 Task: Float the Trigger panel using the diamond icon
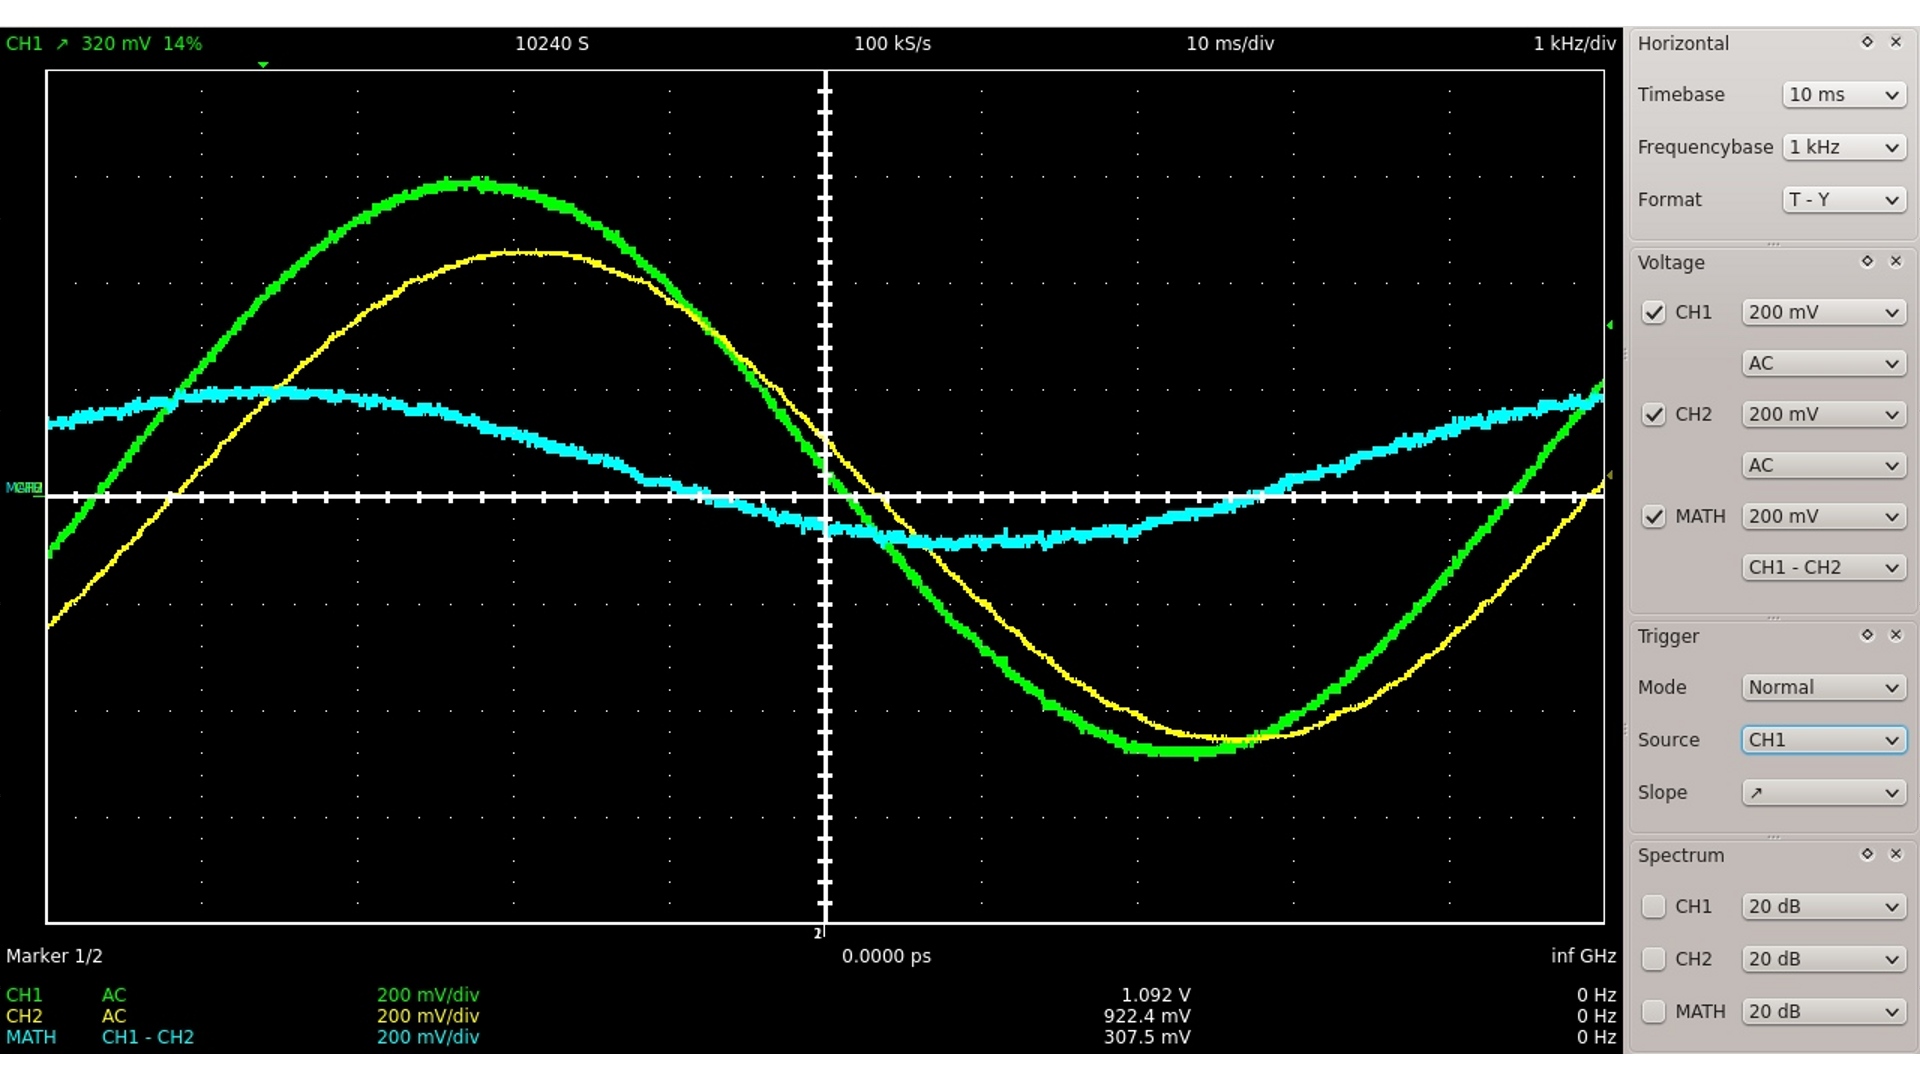[1866, 635]
